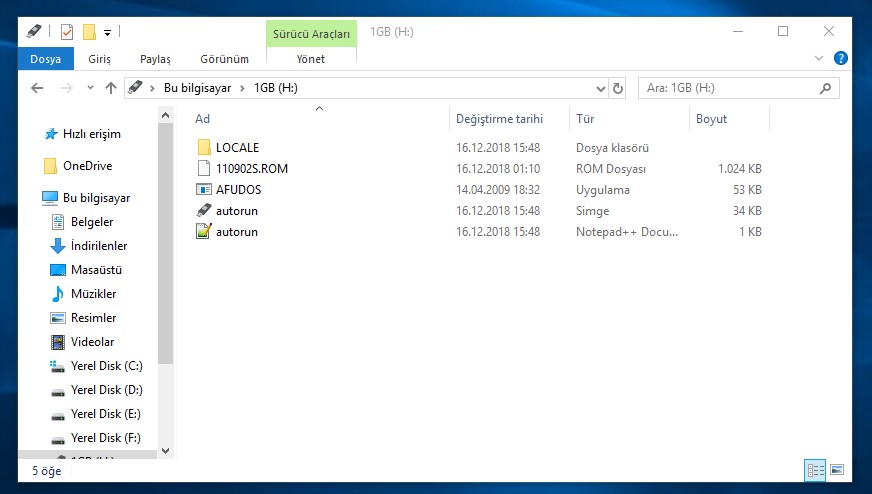The width and height of the screenshot is (872, 494).
Task: Click the Back navigation arrow
Action: (x=37, y=88)
